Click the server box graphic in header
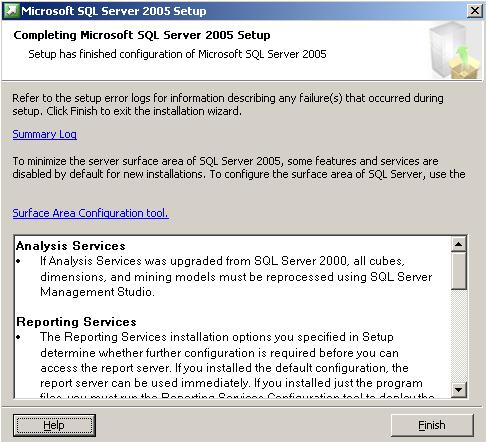Screen dimensions: 486x442 tap(455, 50)
